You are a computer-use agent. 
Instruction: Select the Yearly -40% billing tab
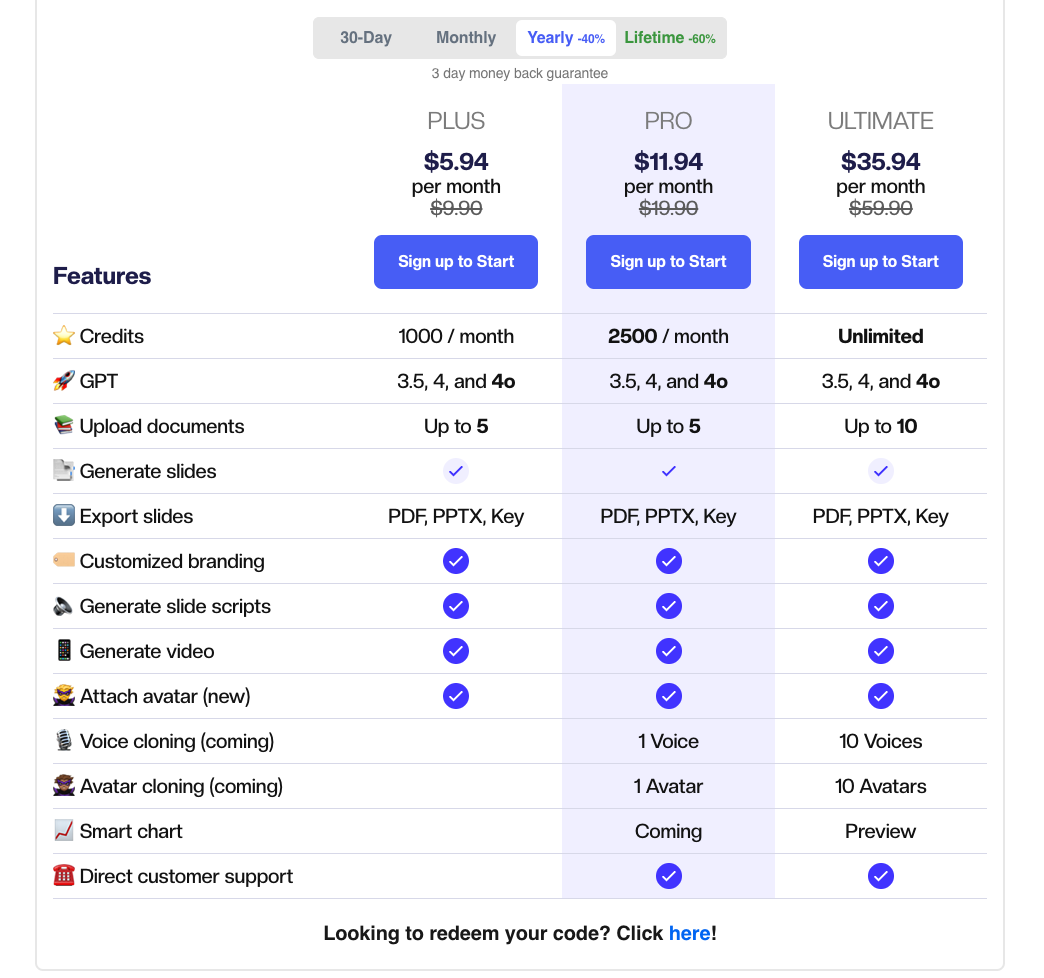pyautogui.click(x=565, y=38)
